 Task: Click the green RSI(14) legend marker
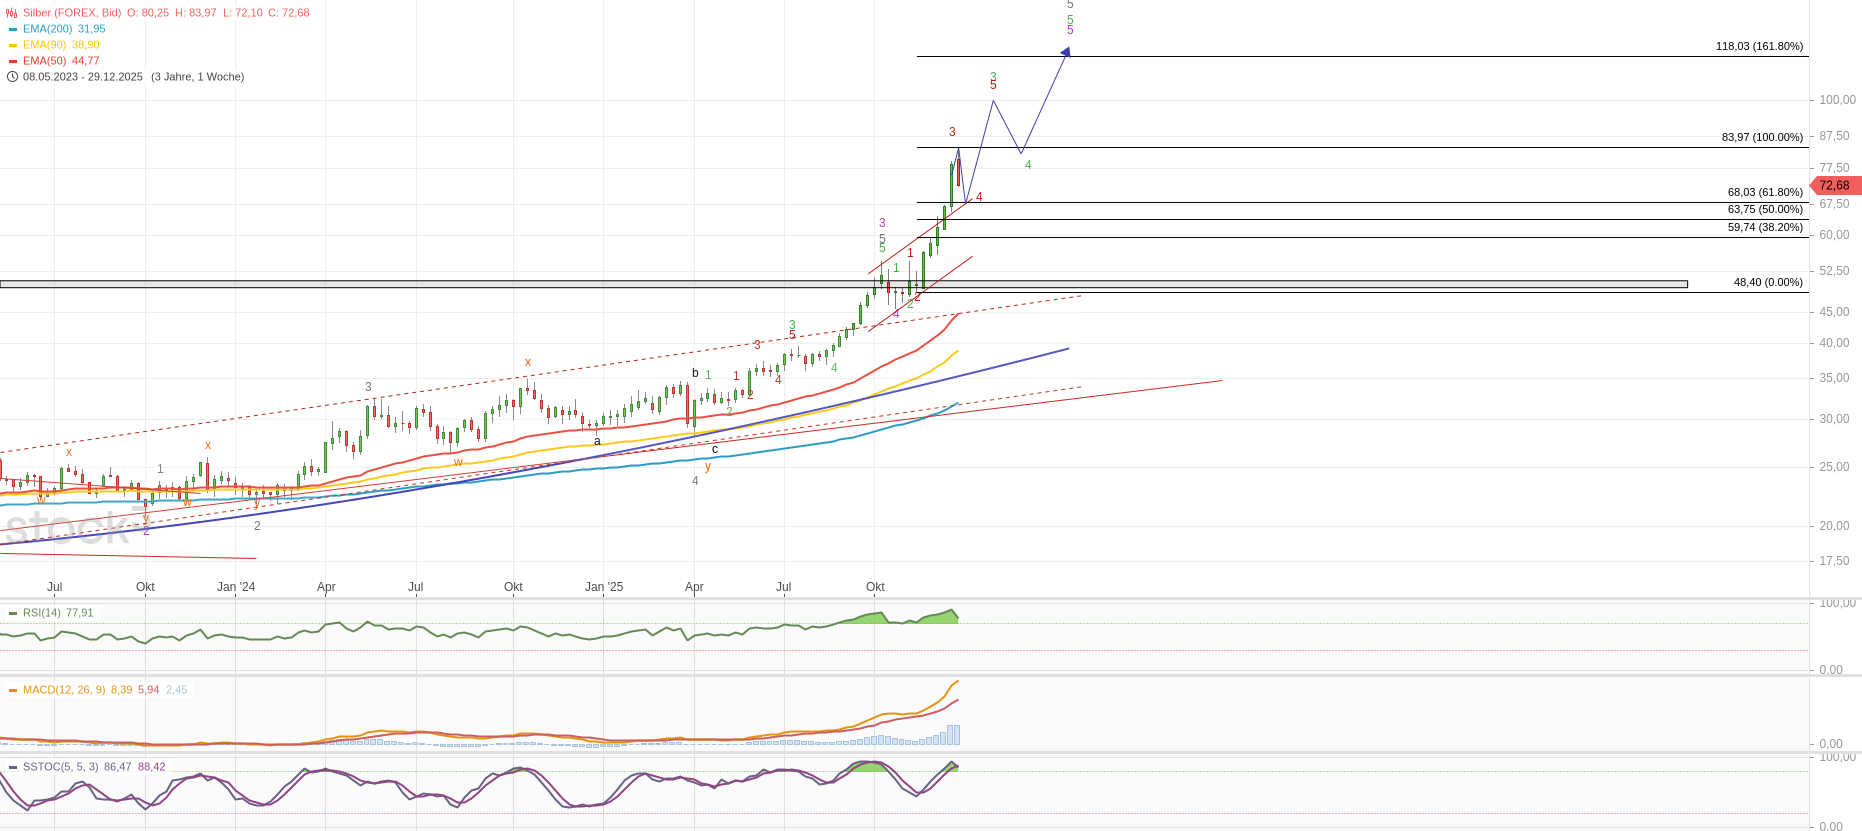point(12,613)
